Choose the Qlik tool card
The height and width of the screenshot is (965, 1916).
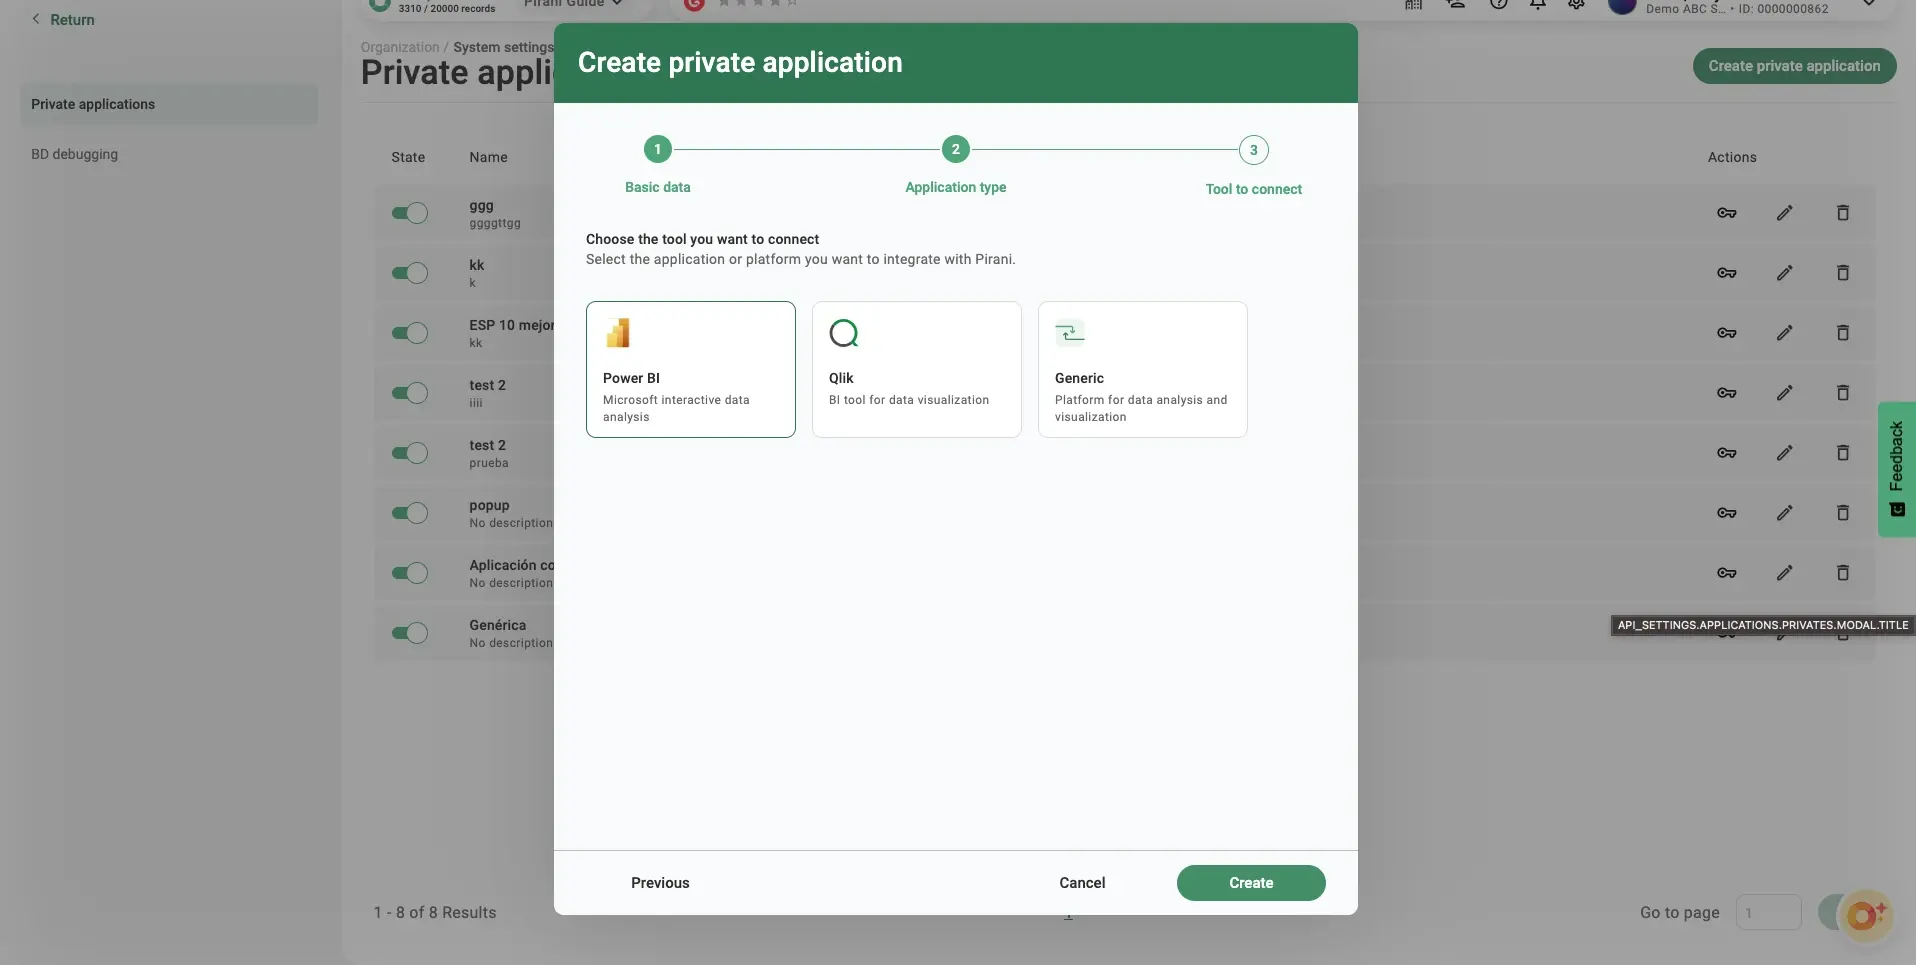coord(916,369)
